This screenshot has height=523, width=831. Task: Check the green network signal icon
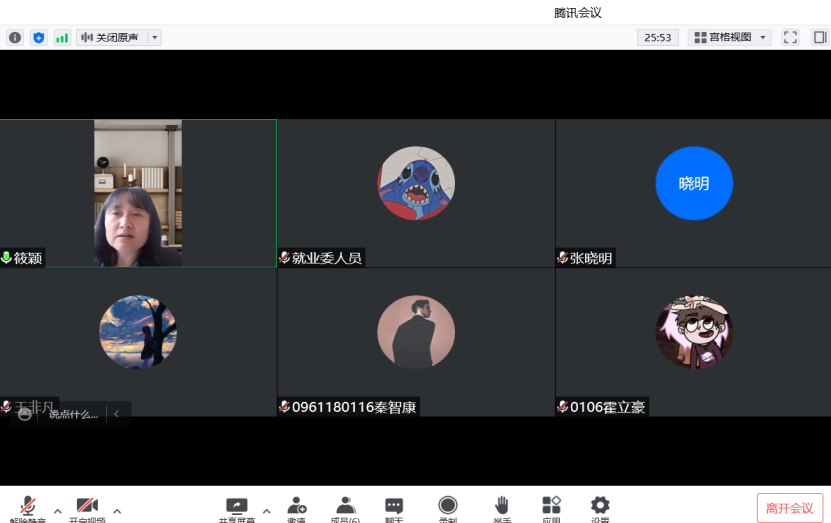(x=62, y=37)
